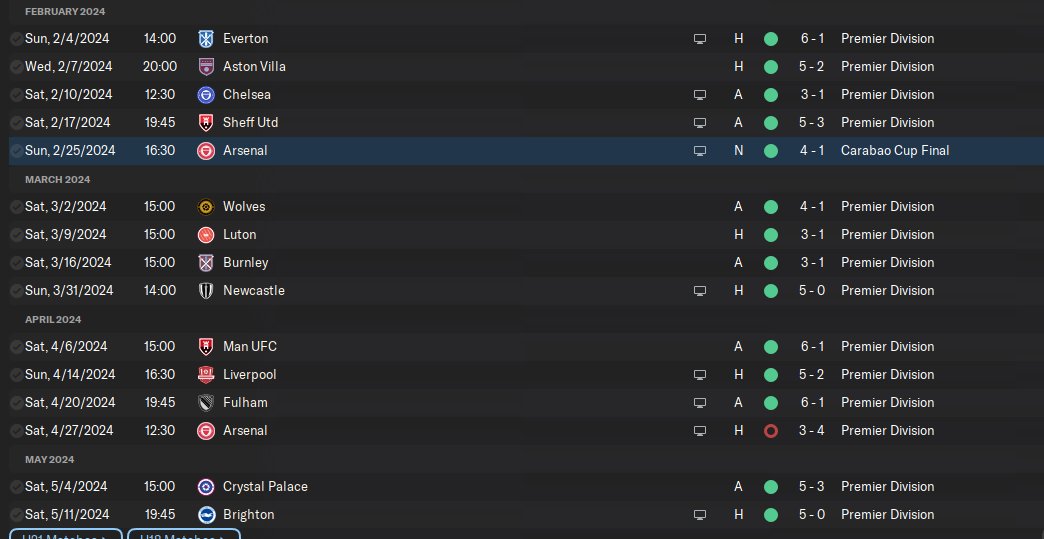Click the TV icon on the Carabao Cup Final row

point(700,151)
